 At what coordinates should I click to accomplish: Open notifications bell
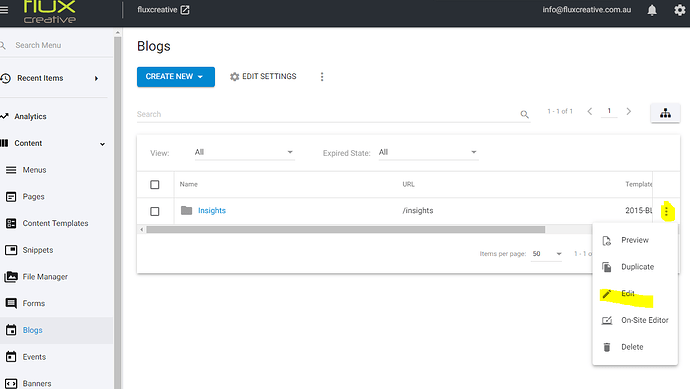652,10
